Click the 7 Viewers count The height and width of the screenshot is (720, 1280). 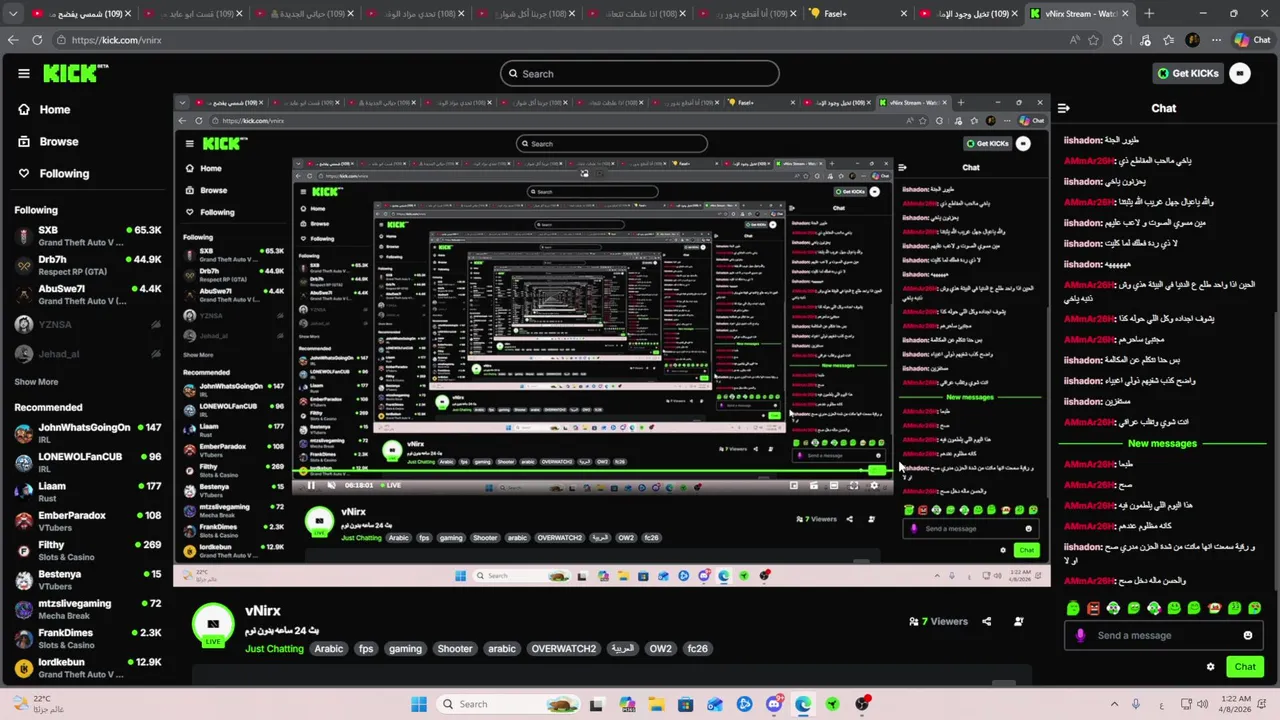tap(938, 621)
